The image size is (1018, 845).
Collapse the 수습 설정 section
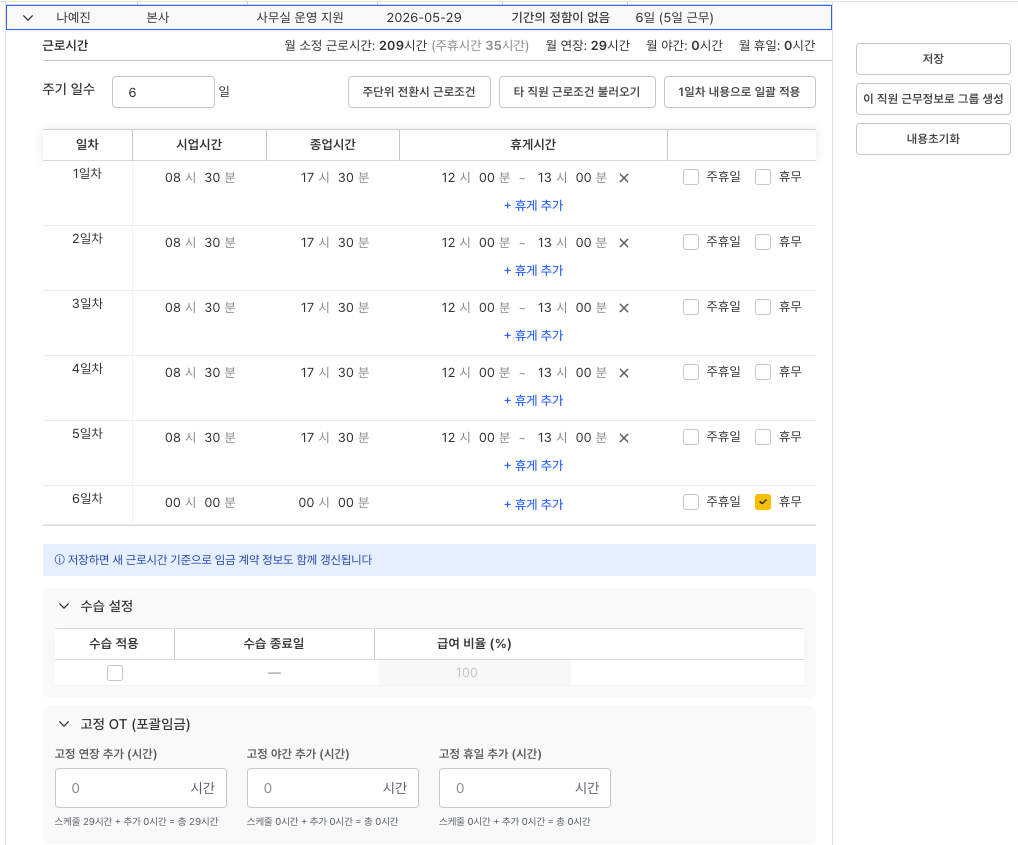[x=64, y=606]
